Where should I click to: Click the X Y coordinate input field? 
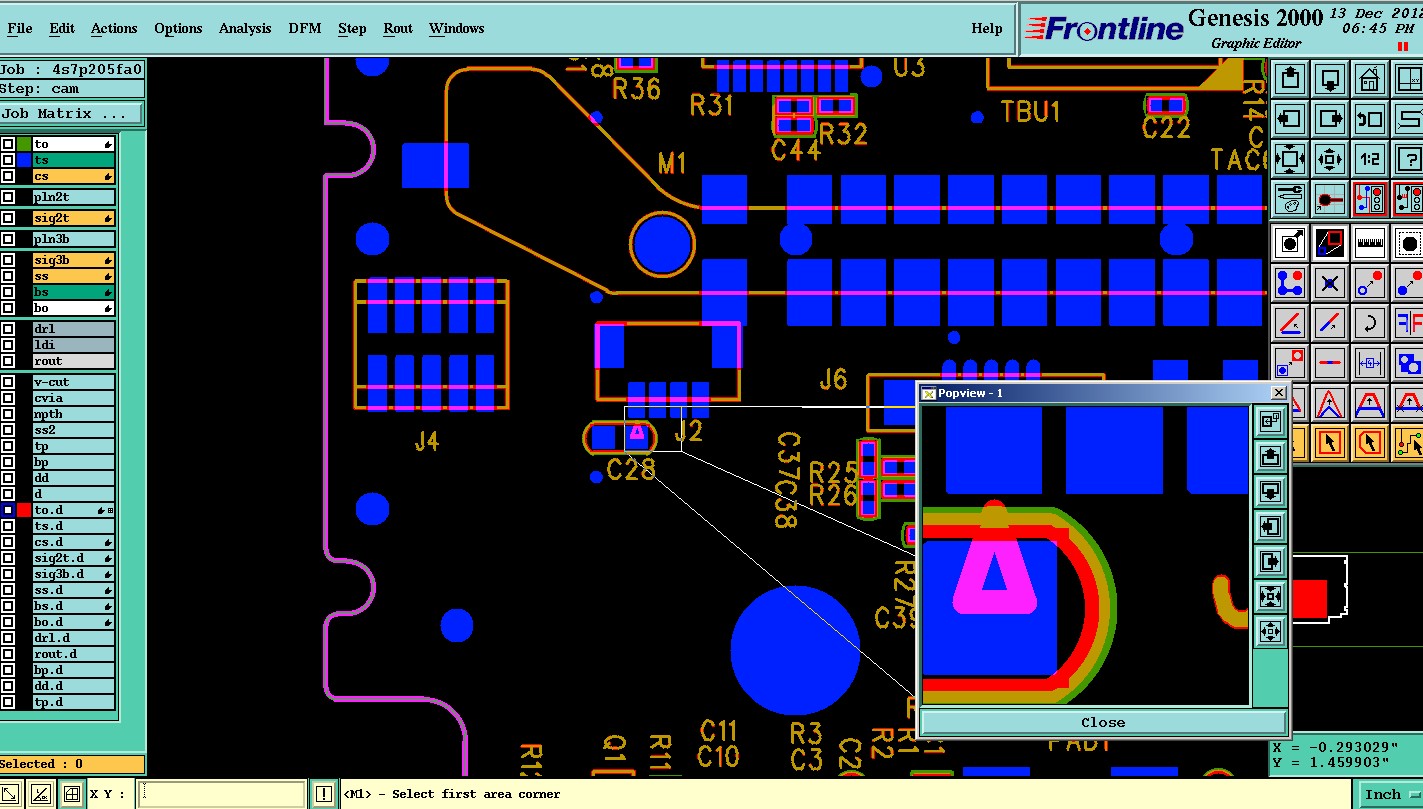pyautogui.click(x=221, y=794)
